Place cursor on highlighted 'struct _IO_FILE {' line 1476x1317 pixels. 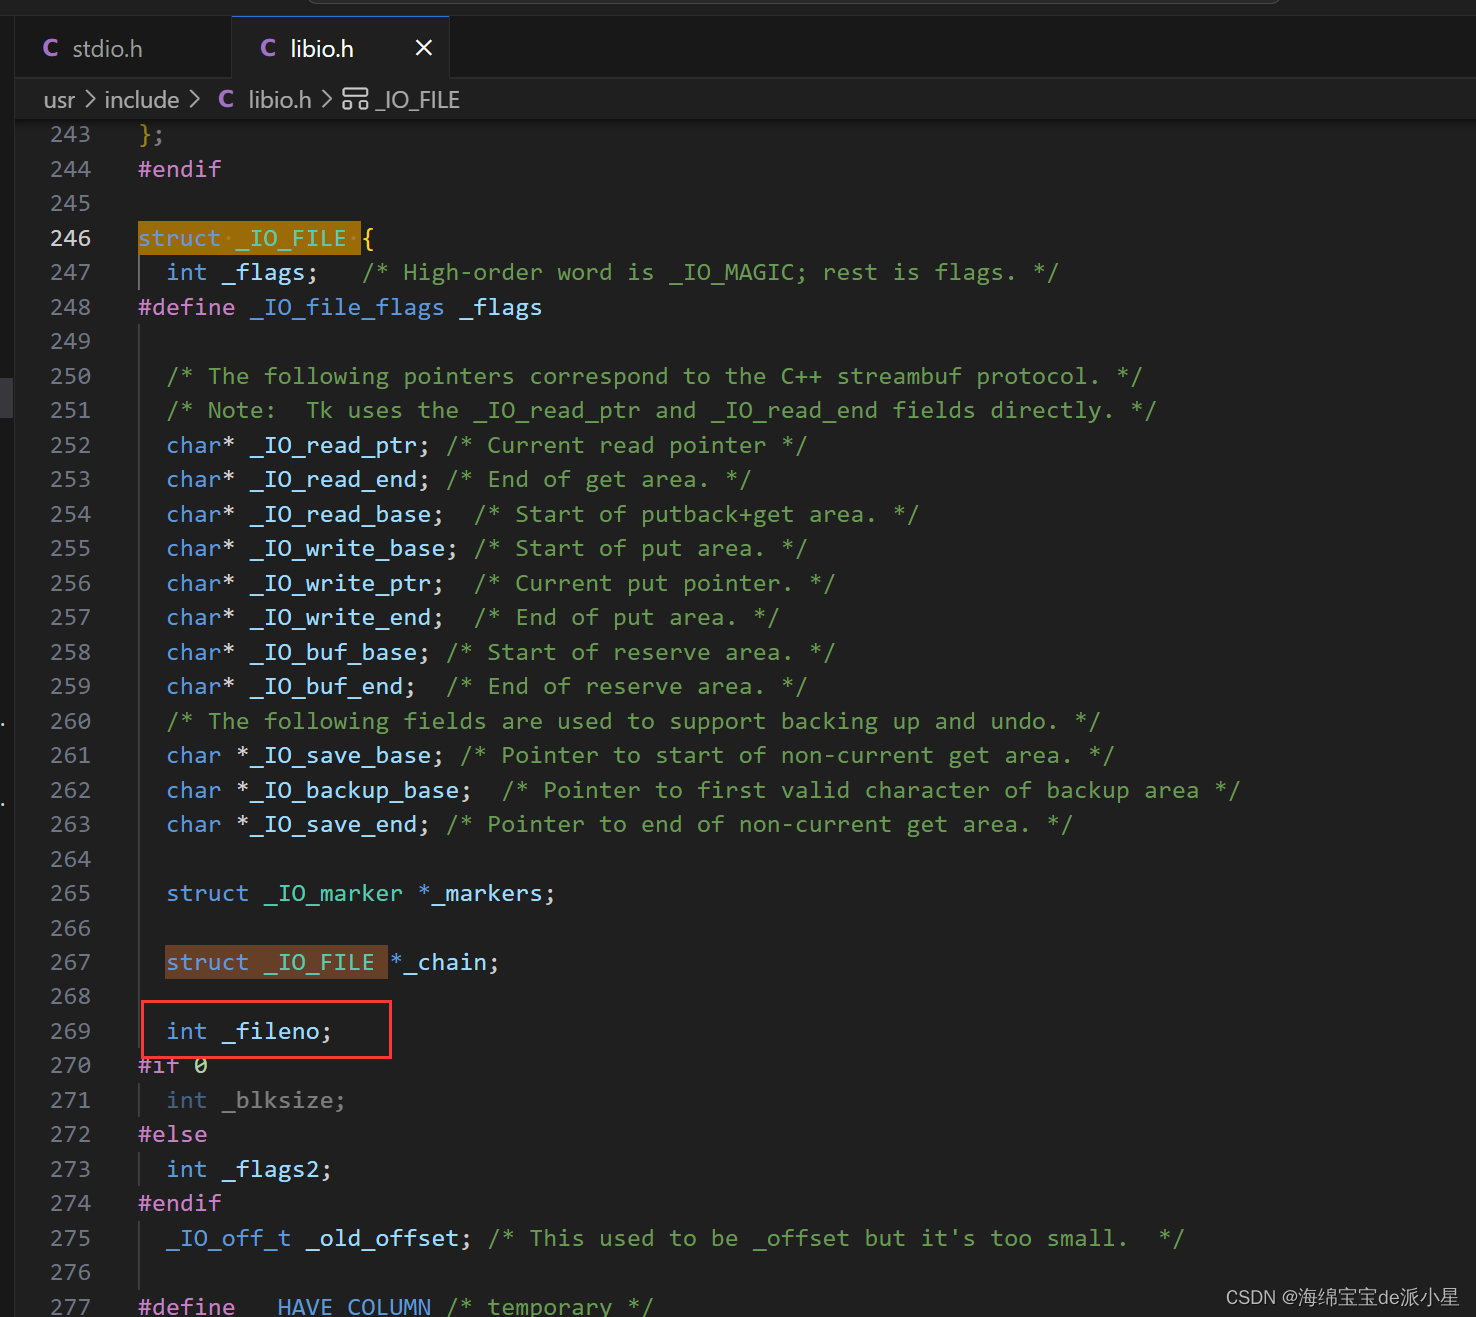(256, 238)
